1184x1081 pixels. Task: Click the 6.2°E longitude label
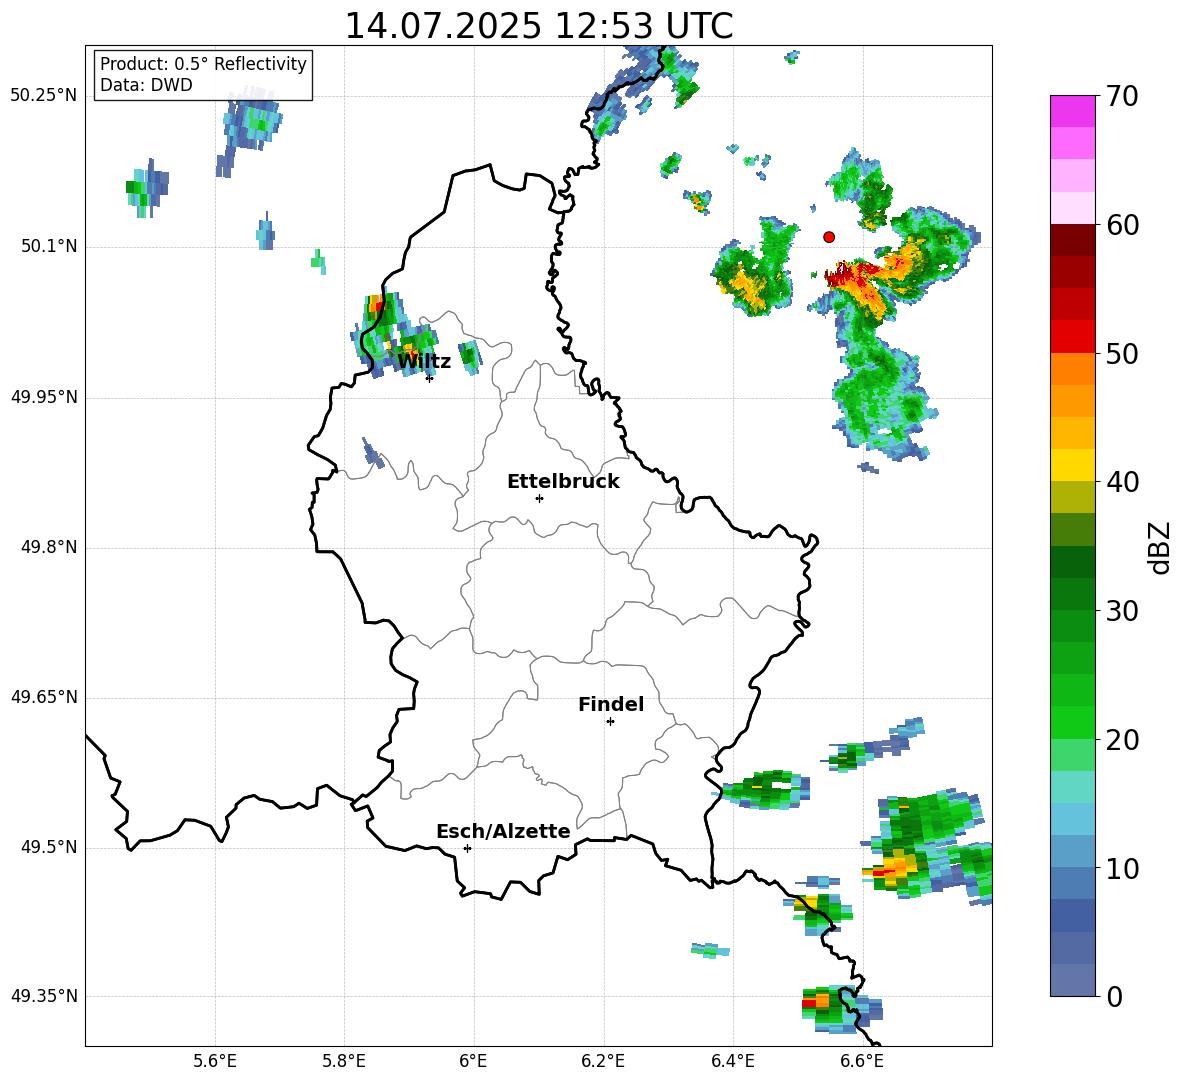603,1061
